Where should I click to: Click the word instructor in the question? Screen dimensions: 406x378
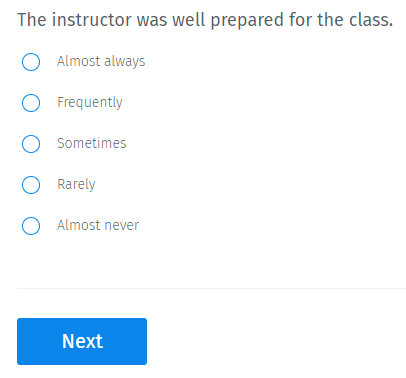click(92, 20)
